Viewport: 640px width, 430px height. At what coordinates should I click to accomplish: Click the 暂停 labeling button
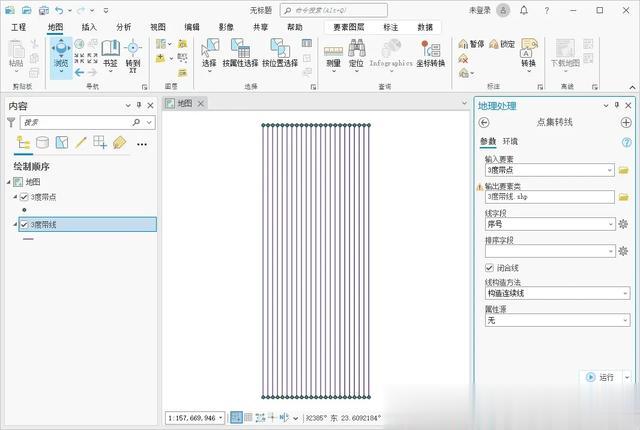coord(471,44)
